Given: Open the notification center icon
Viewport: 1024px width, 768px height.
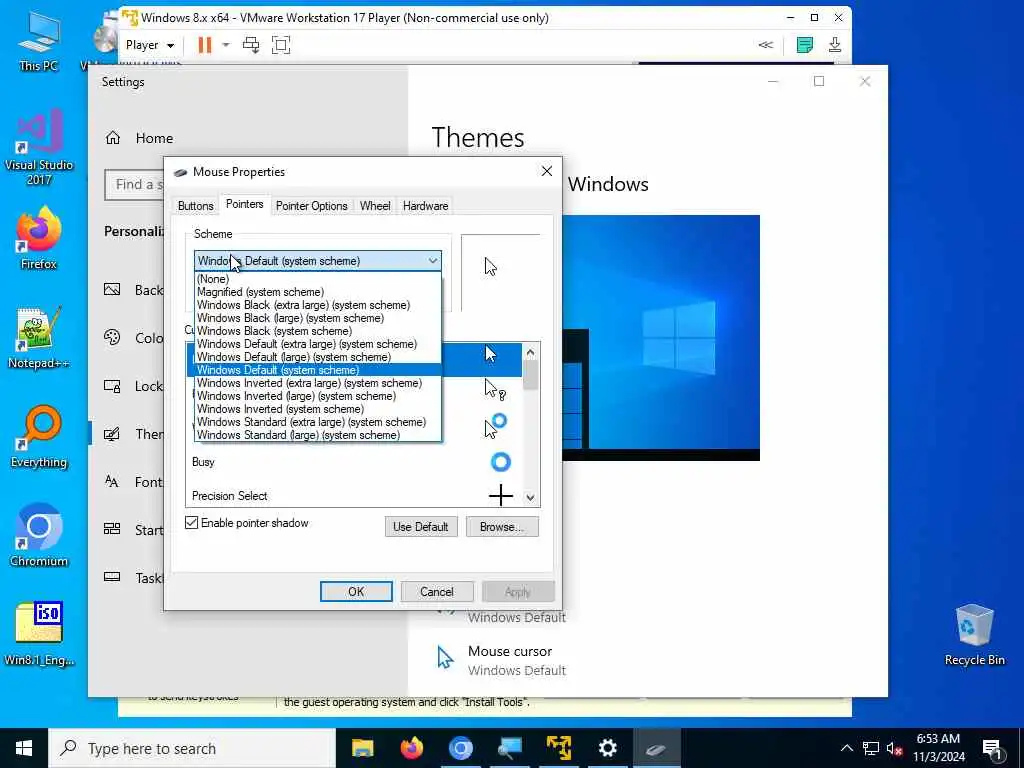Looking at the screenshot, I should 992,749.
